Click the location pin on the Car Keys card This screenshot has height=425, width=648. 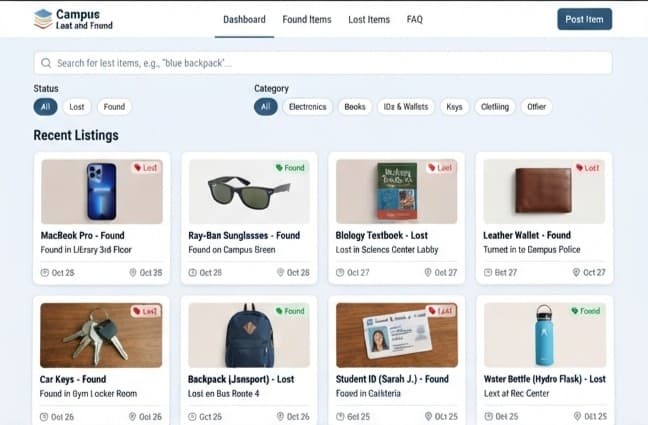[132, 417]
